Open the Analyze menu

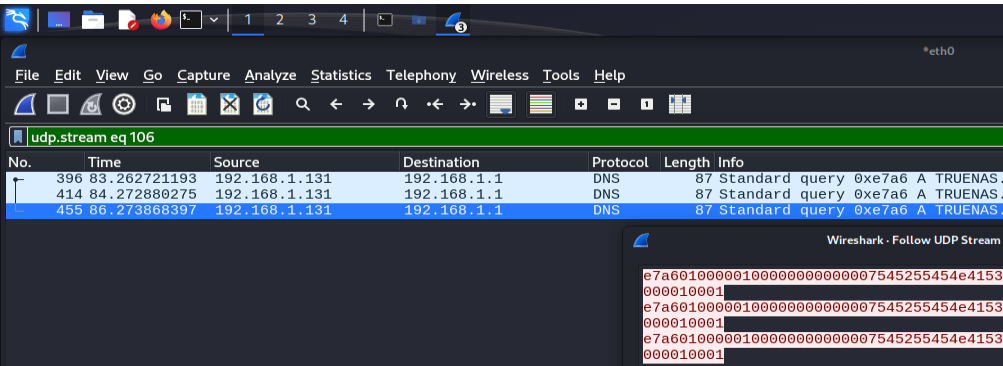[270, 76]
